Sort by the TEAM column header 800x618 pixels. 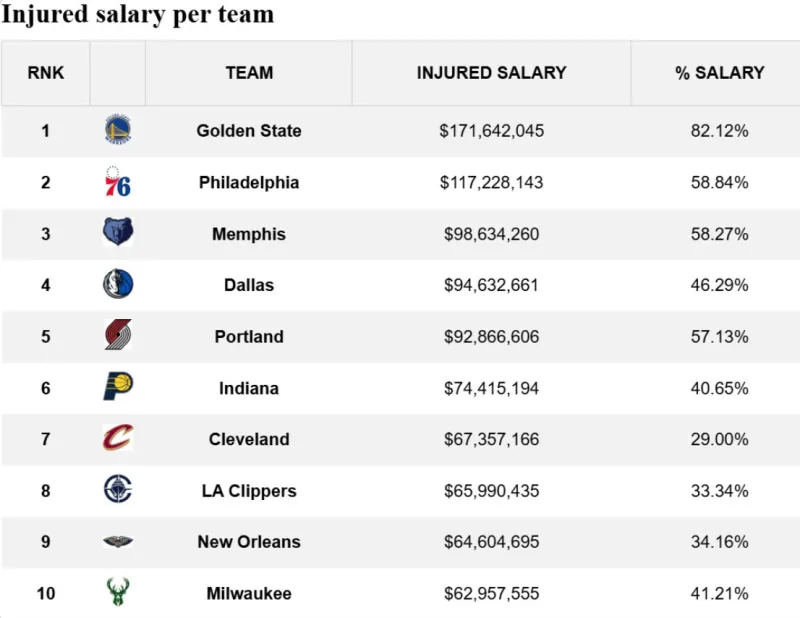(x=249, y=73)
